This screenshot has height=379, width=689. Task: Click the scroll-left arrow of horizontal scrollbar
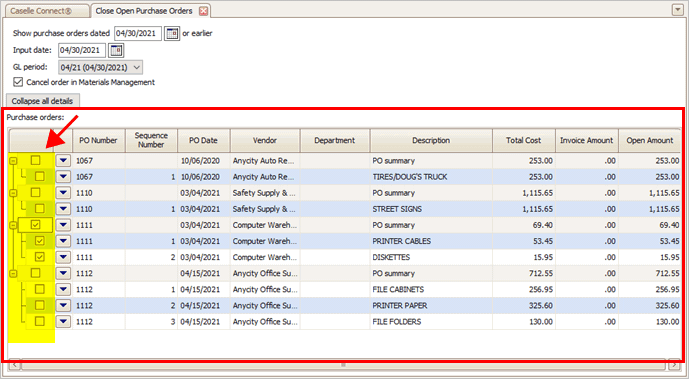15,365
